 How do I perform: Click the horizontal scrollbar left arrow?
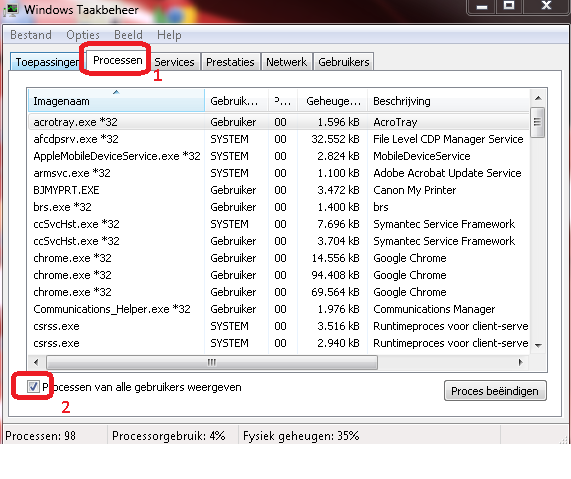click(36, 362)
